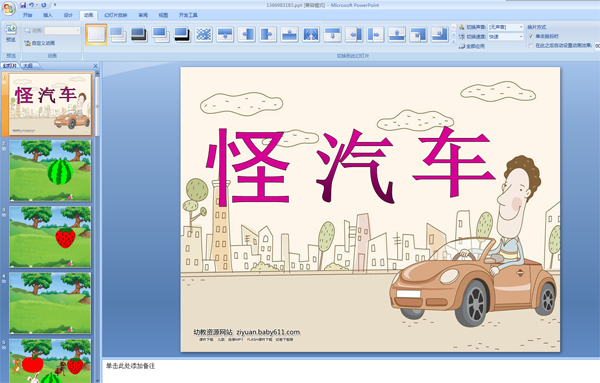This screenshot has width=600, height=383.
Task: Open the 视图 ribbon tab
Action: click(x=163, y=15)
